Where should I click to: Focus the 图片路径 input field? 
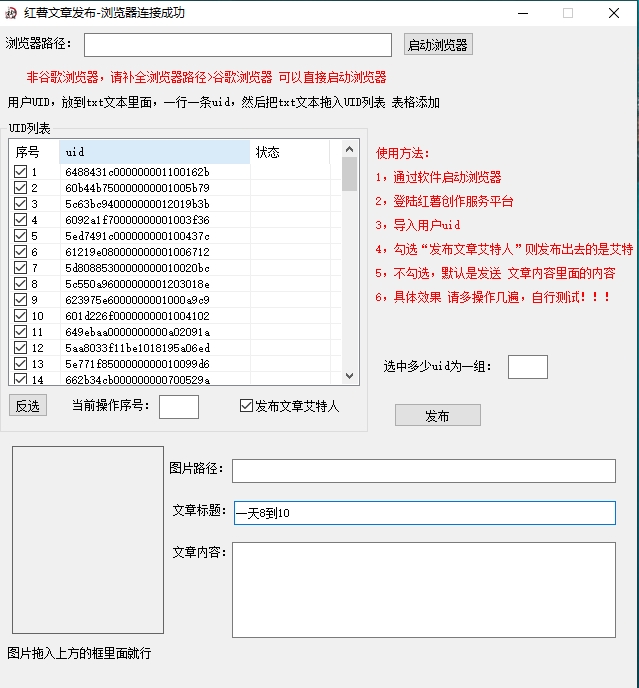(424, 471)
